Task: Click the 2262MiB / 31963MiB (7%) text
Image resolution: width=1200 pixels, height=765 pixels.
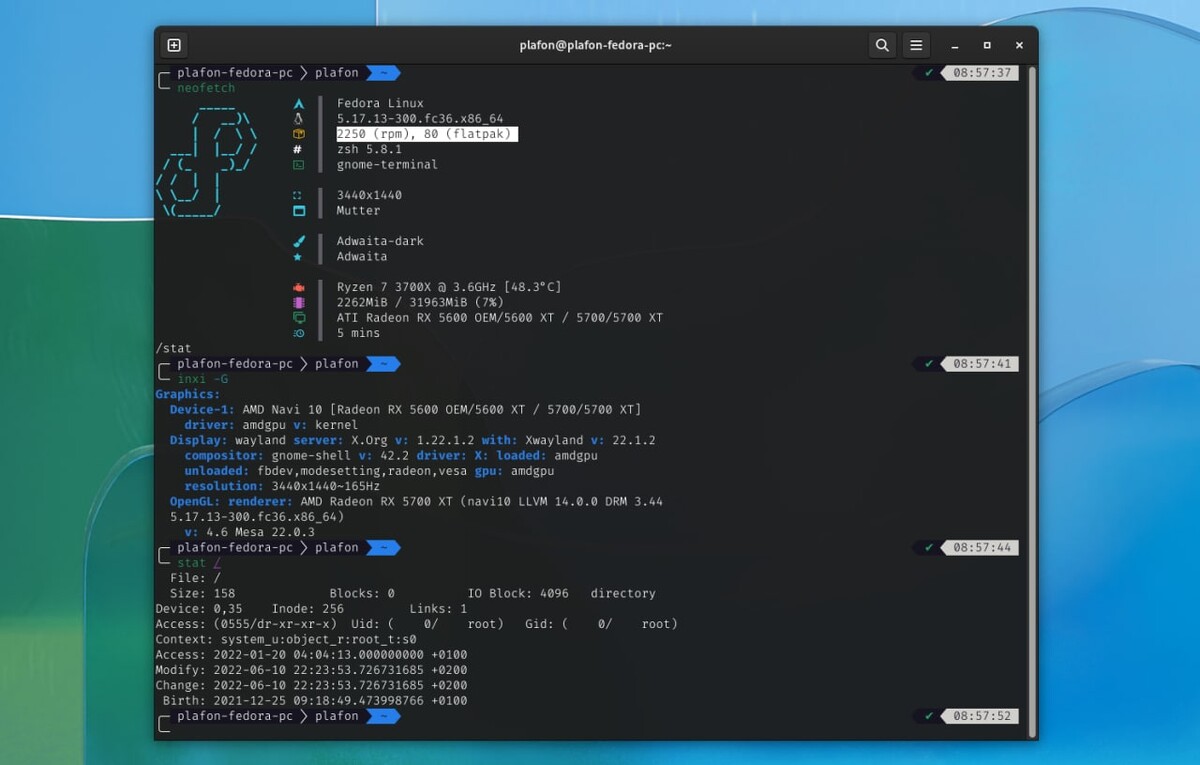Action: (420, 302)
